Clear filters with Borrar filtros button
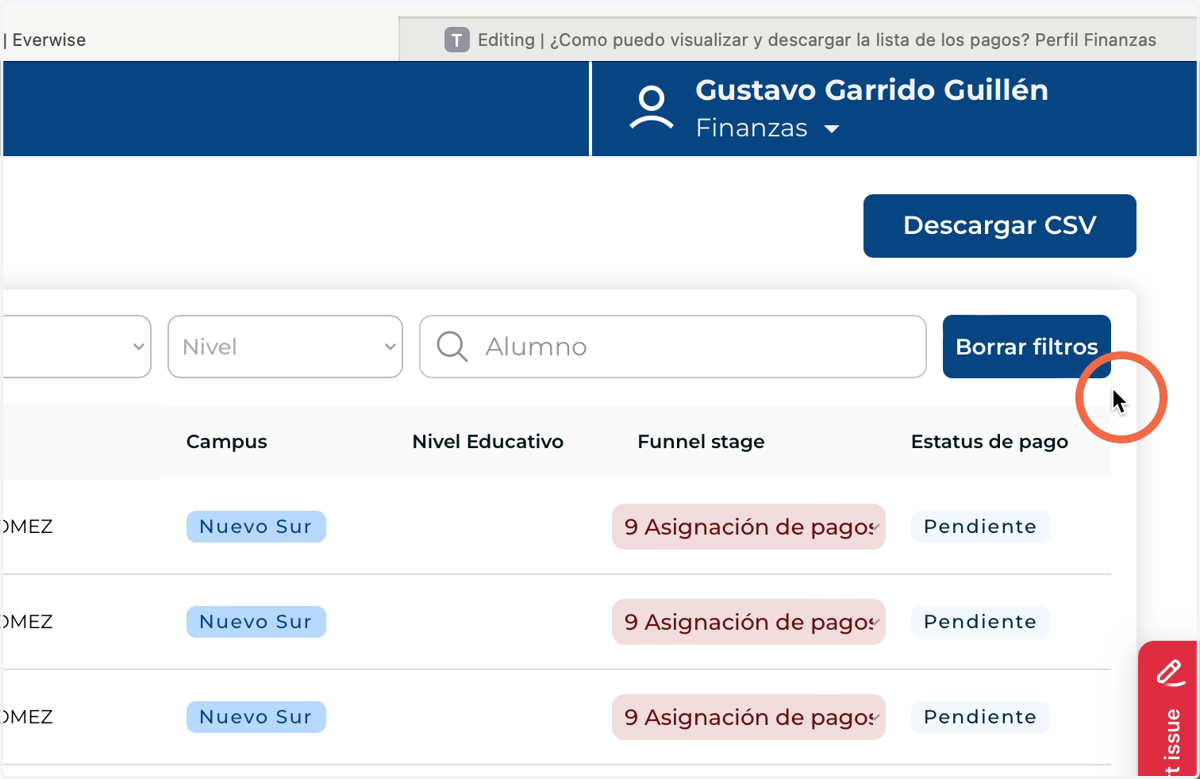1200x779 pixels. 1026,347
